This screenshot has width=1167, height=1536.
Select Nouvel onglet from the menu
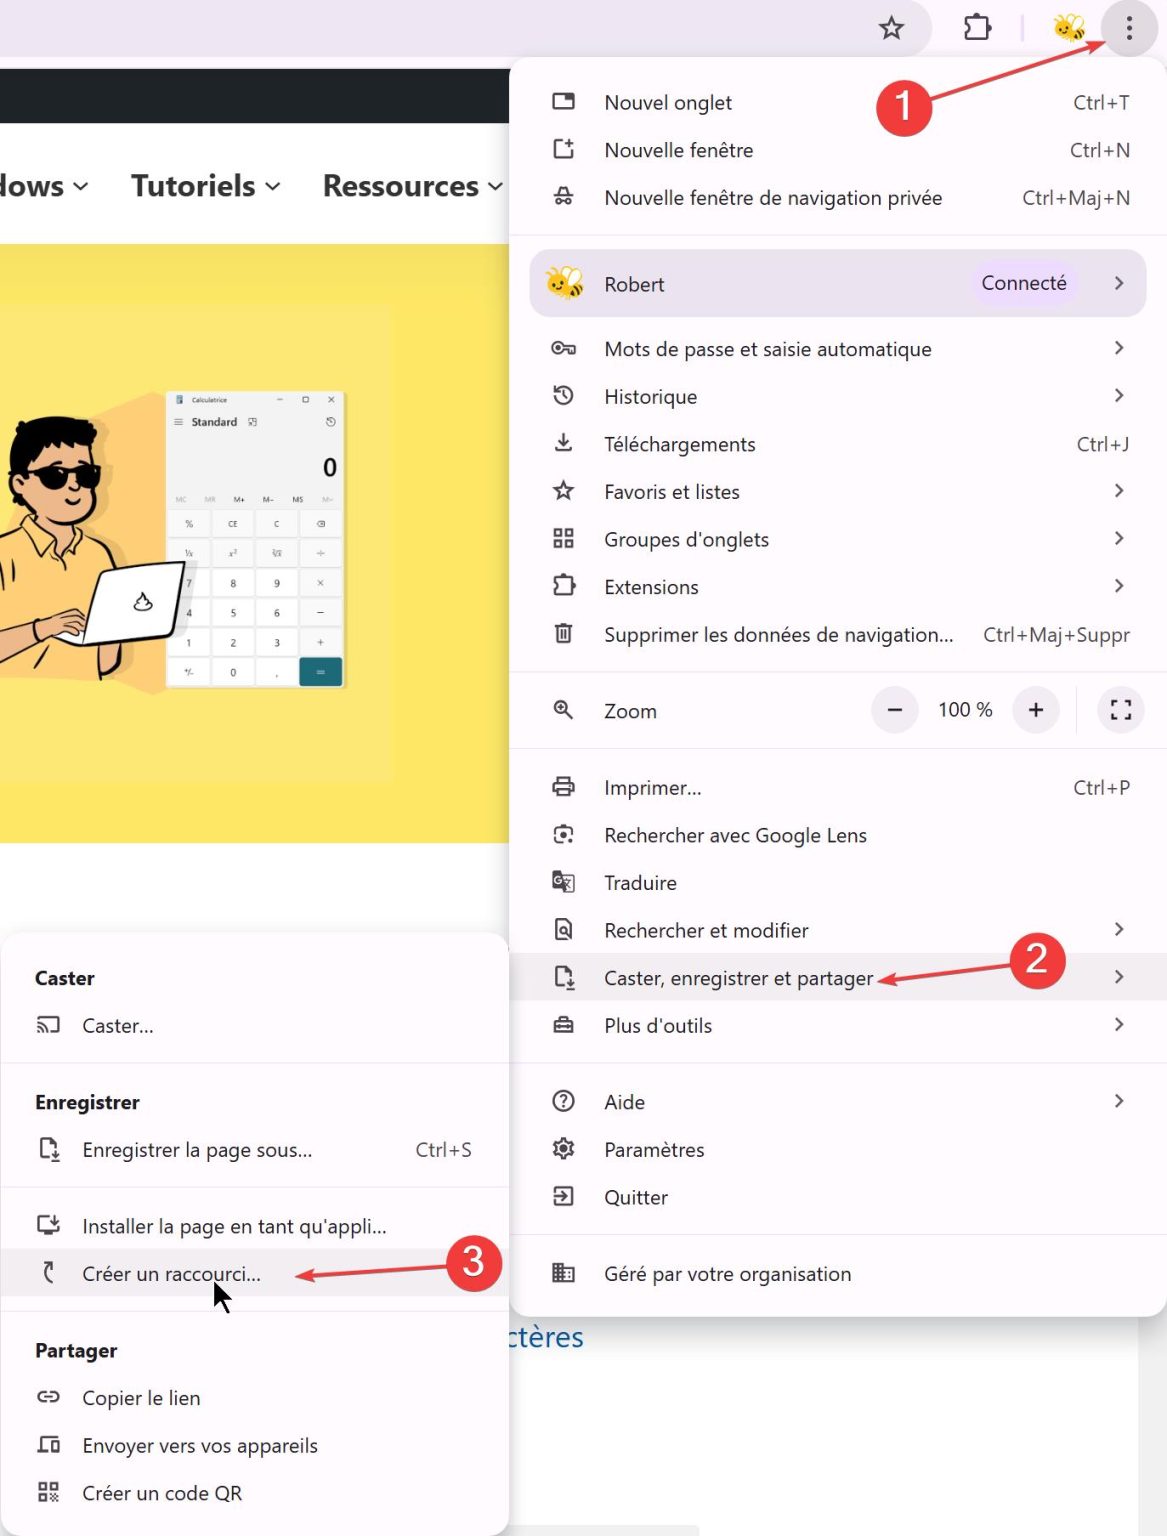(668, 103)
